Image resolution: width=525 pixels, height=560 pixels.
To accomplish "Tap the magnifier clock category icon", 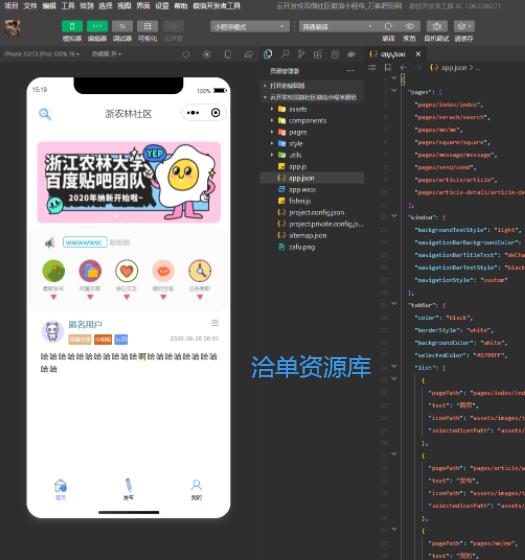I will click(200, 270).
